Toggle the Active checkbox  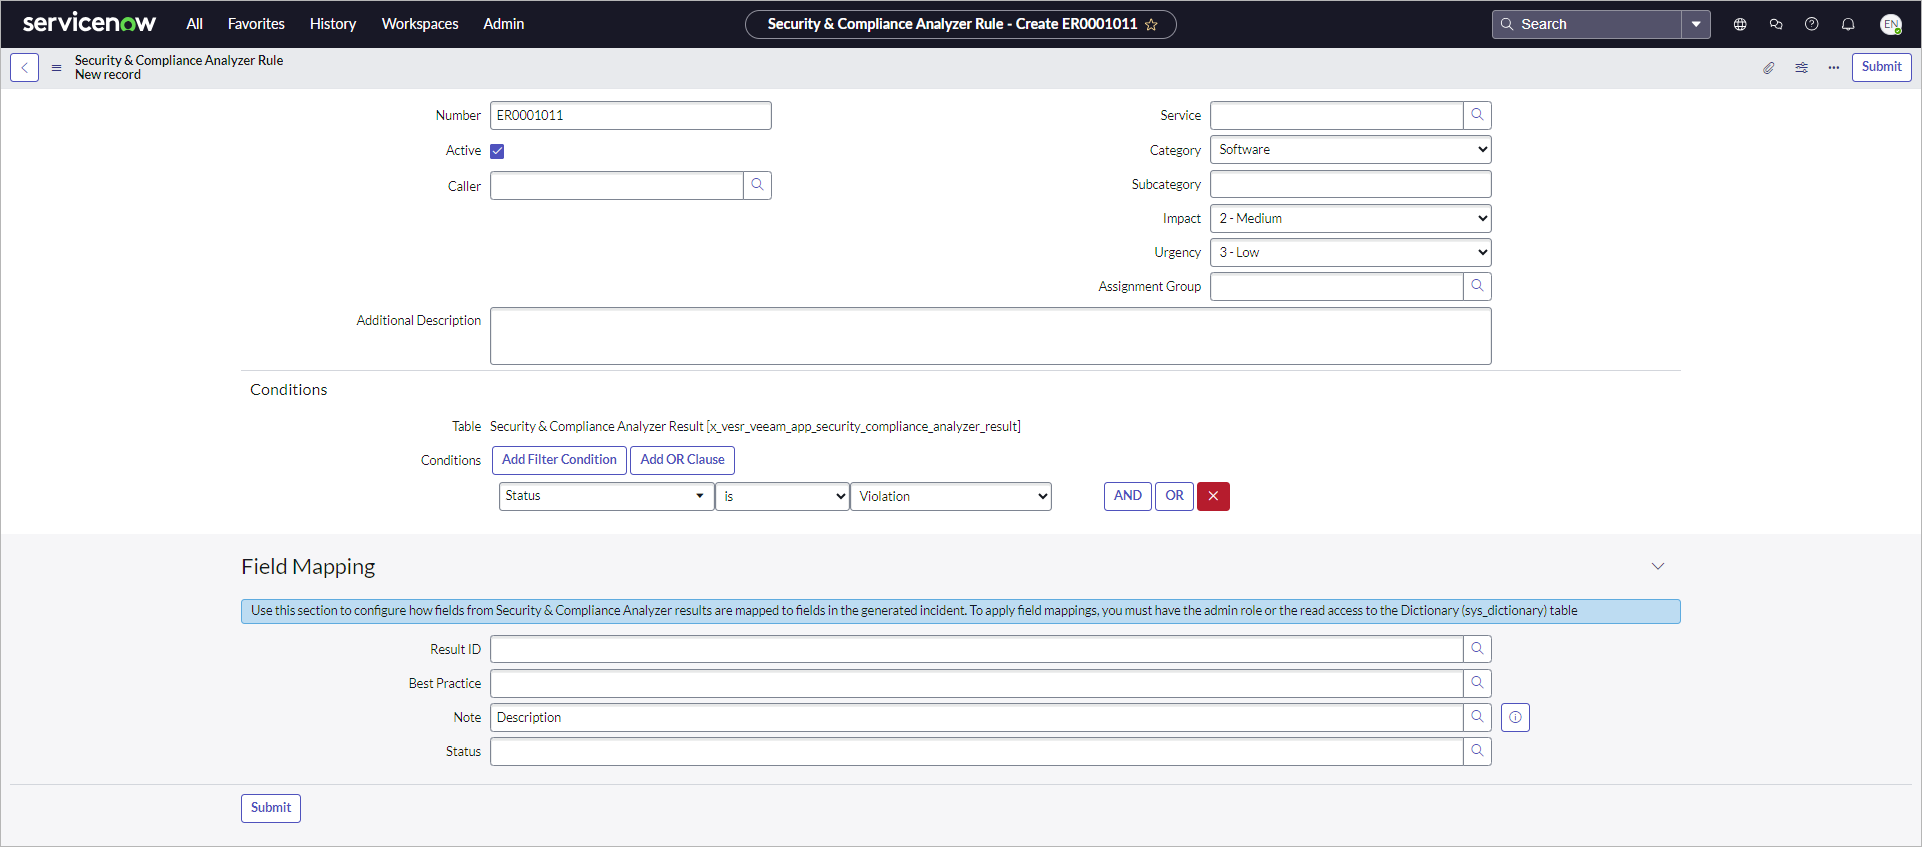point(497,151)
